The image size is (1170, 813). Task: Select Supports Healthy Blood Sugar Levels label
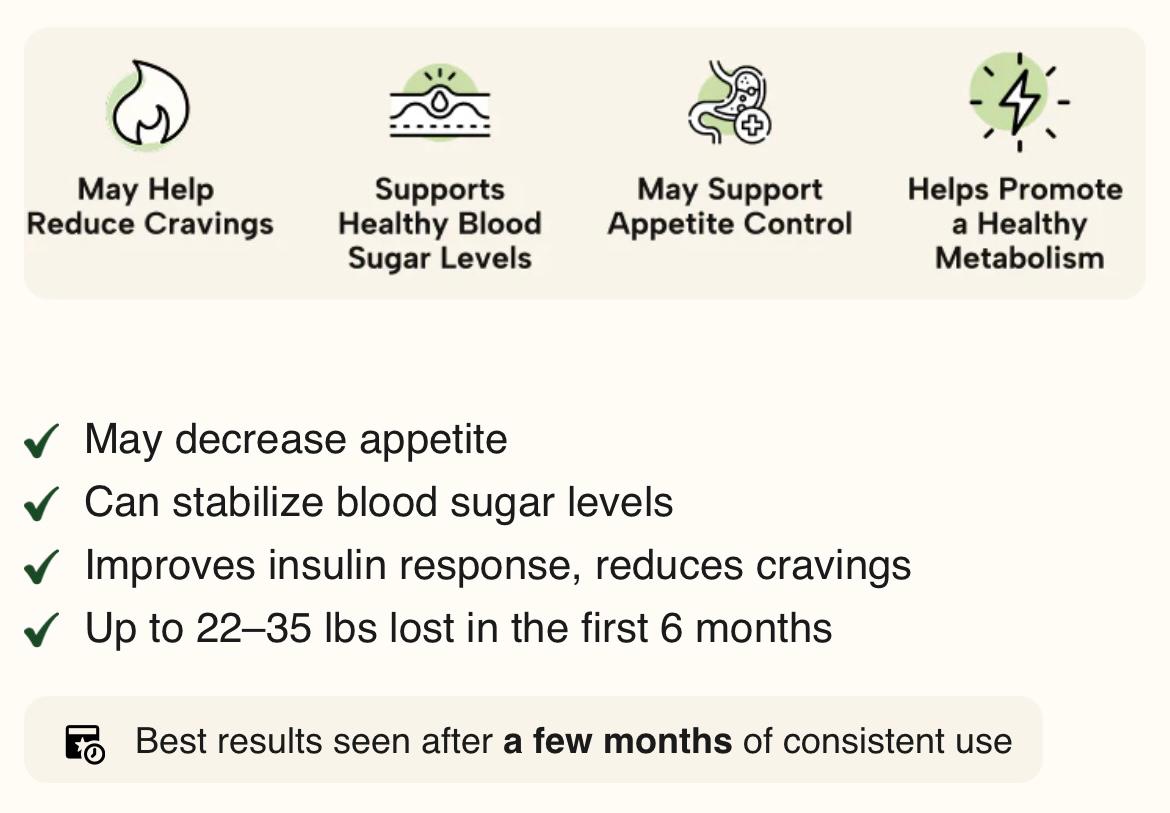440,223
